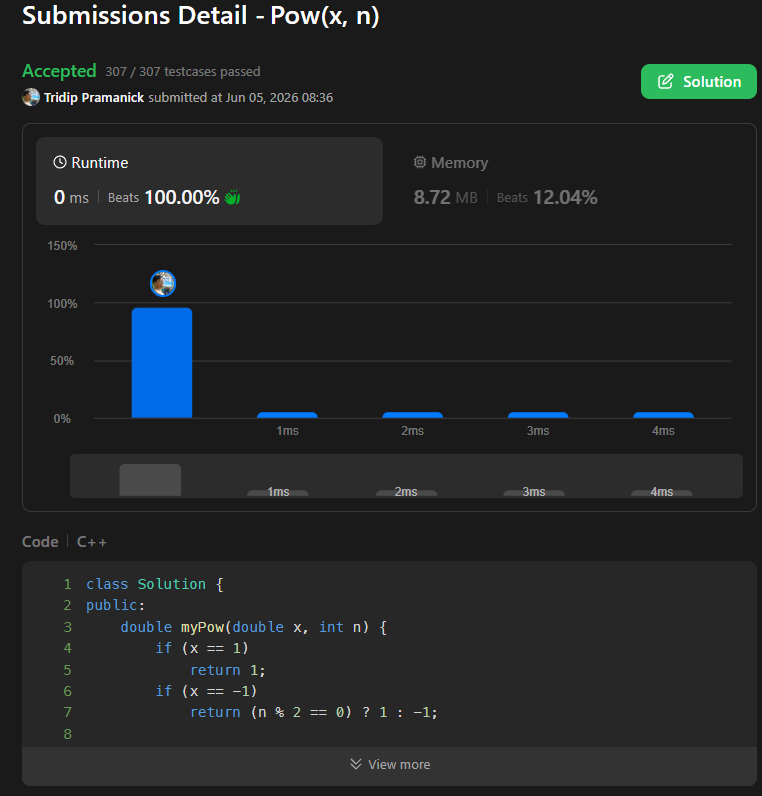Select the Runtime stats card
The width and height of the screenshot is (762, 796).
pyautogui.click(x=209, y=181)
